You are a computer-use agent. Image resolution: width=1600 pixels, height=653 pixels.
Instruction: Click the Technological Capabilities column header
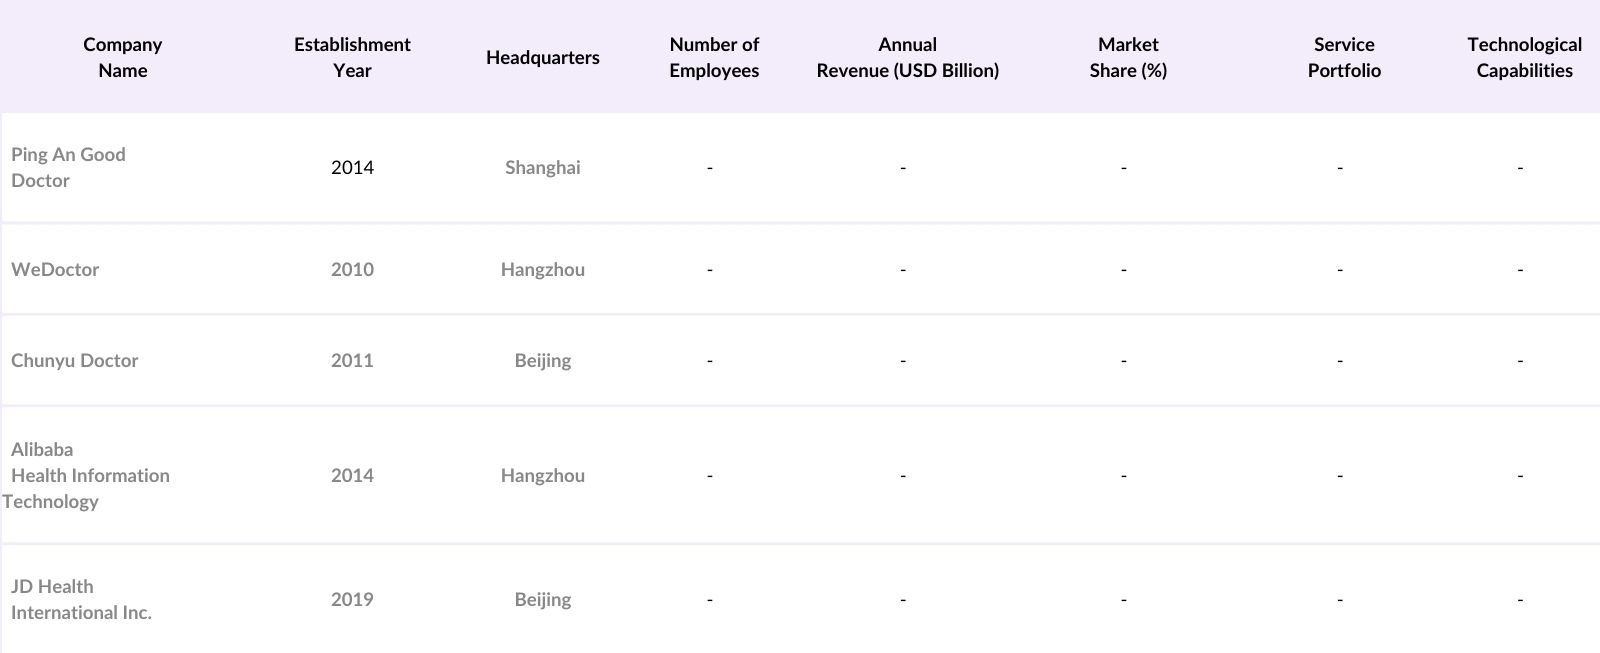tap(1524, 57)
